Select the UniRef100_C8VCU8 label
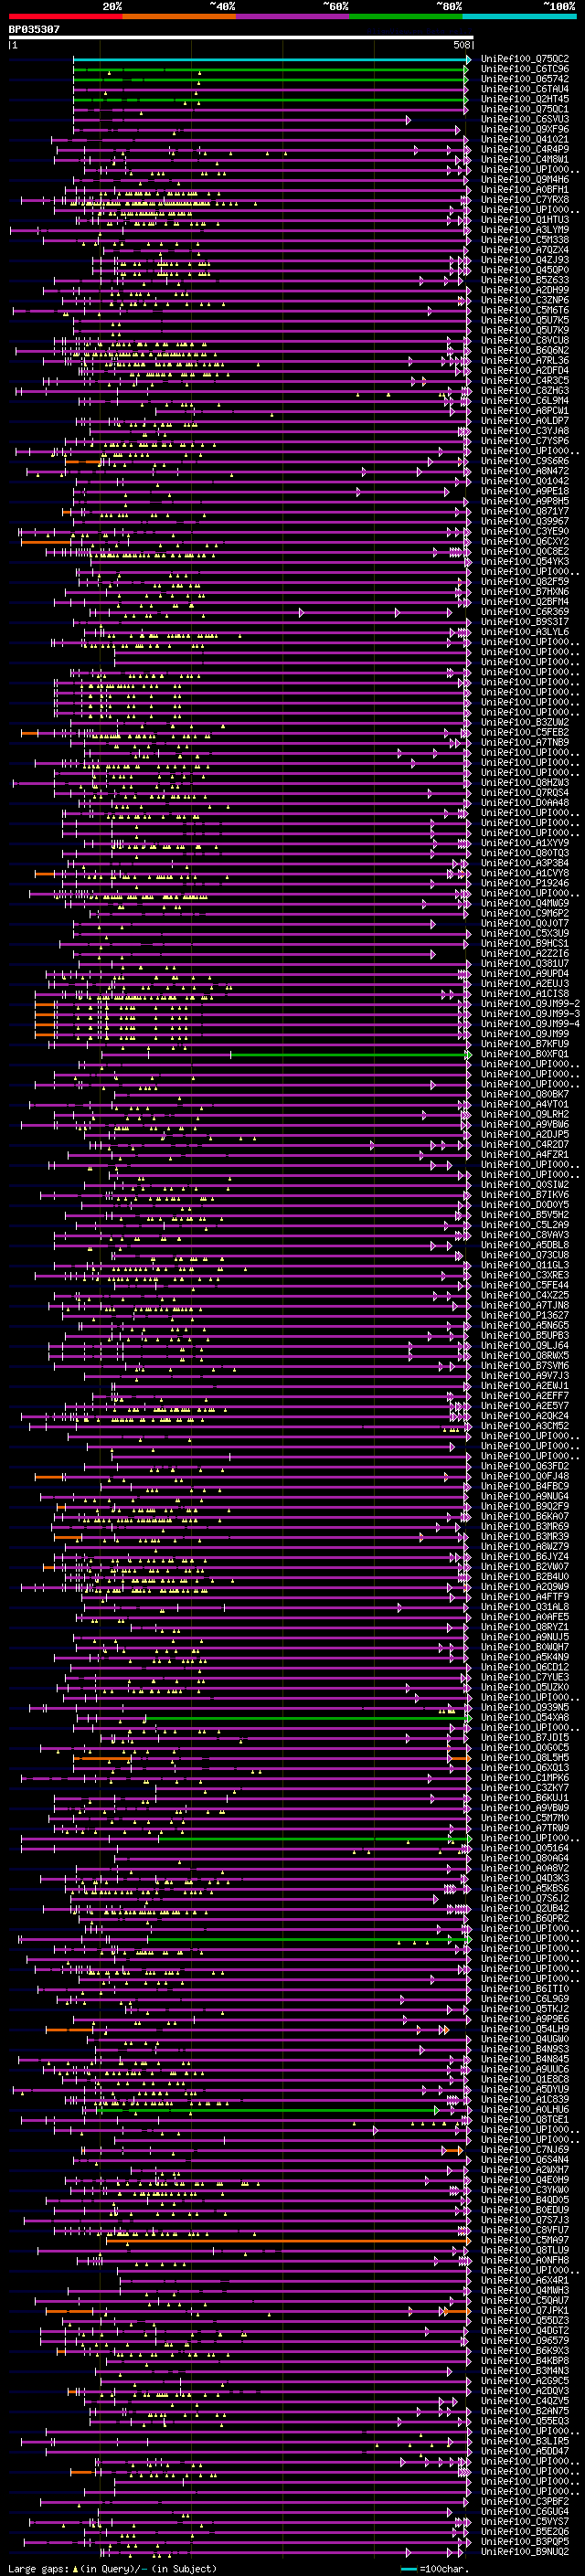585x2576 pixels. click(525, 341)
